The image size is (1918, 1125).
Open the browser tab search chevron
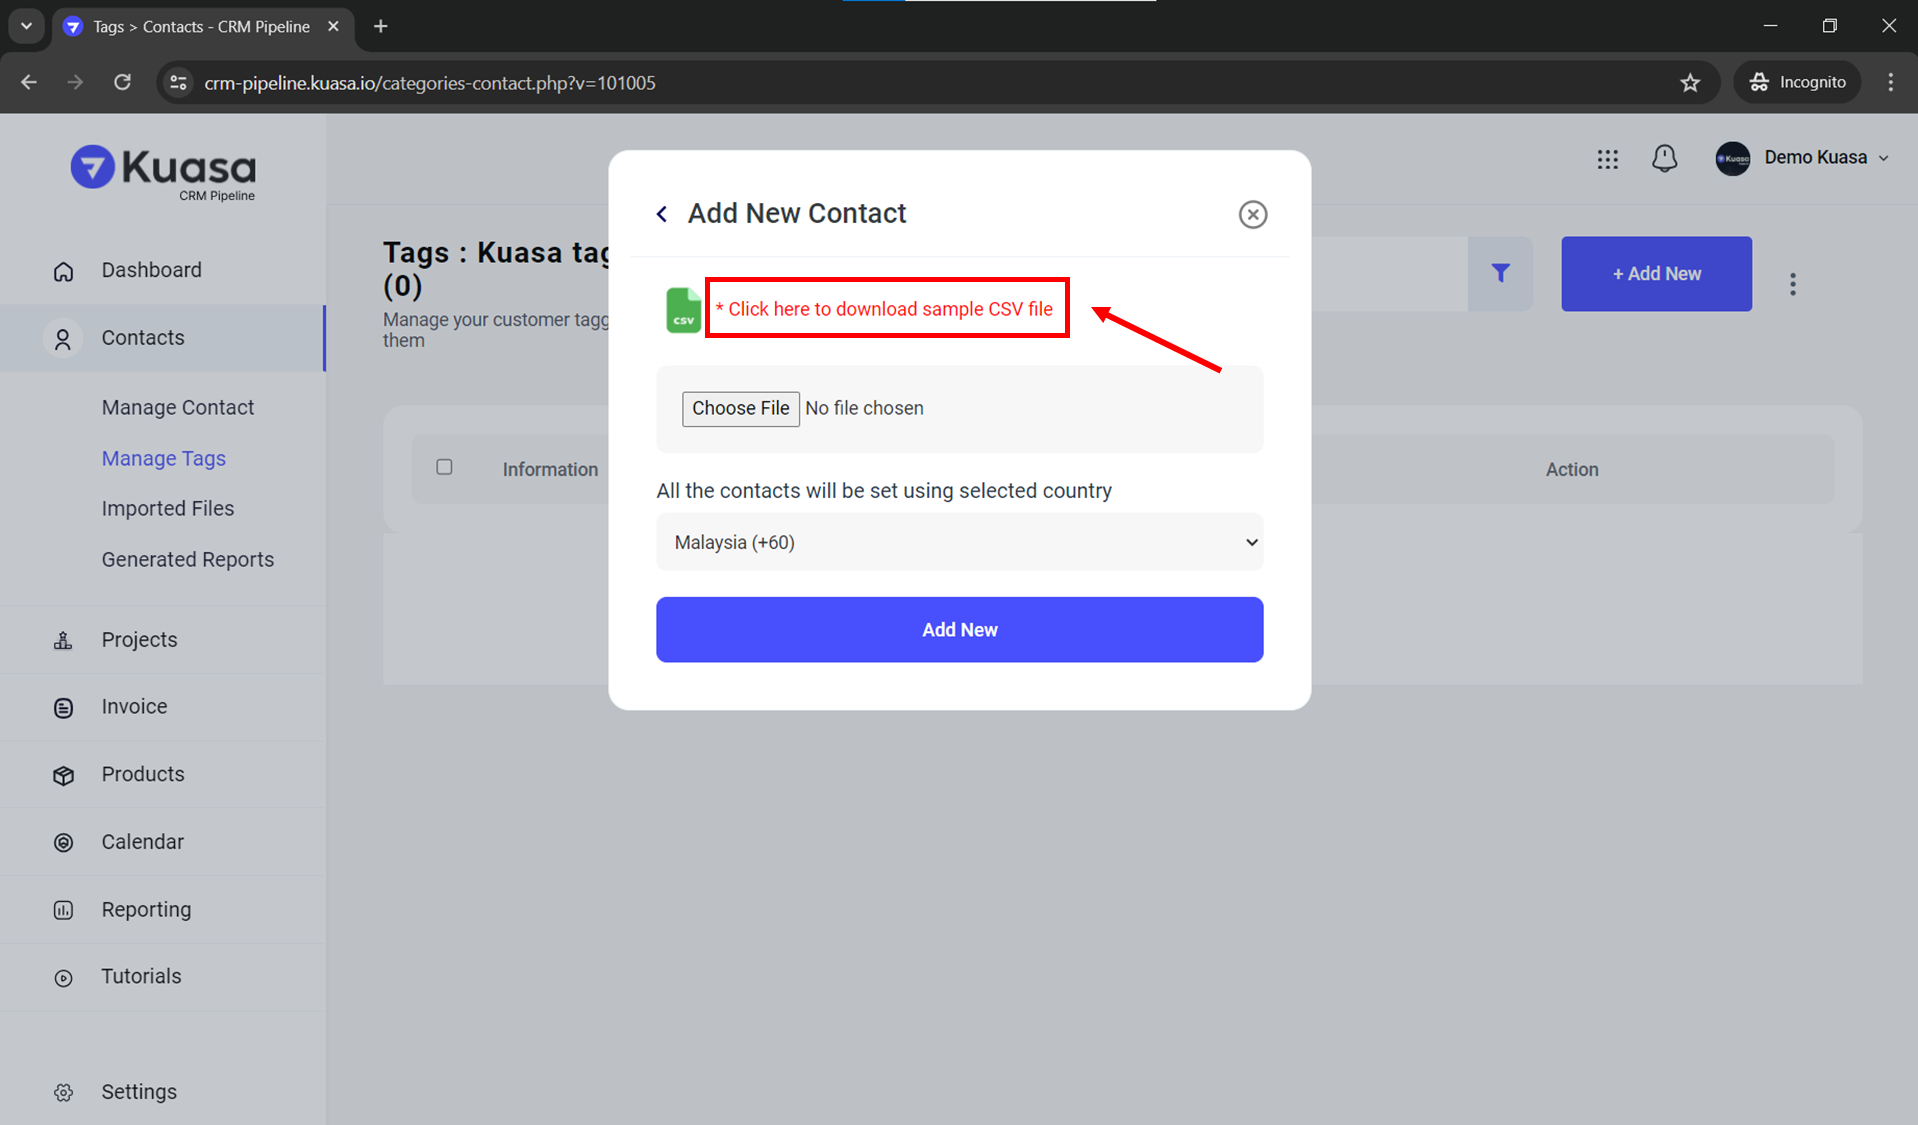tap(27, 26)
